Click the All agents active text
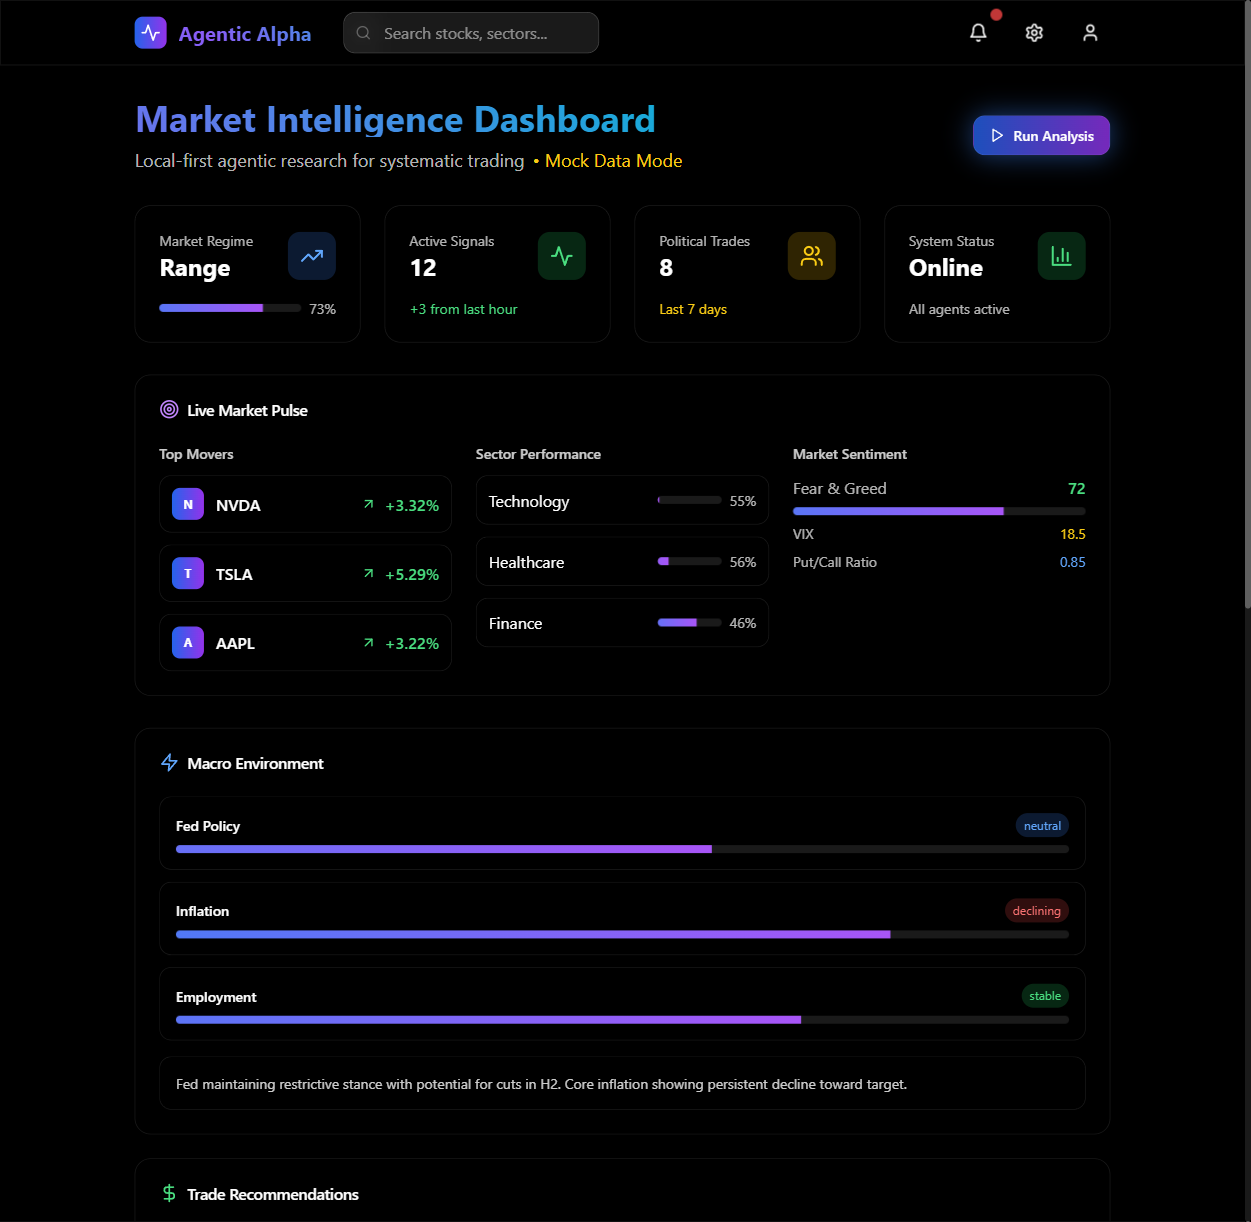This screenshot has height=1222, width=1251. click(959, 309)
